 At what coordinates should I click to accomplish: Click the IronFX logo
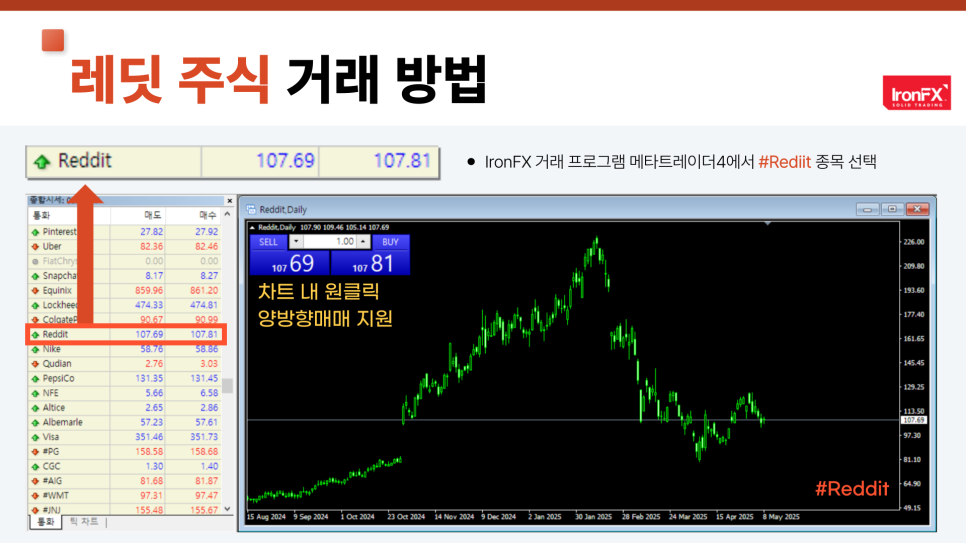coord(916,92)
